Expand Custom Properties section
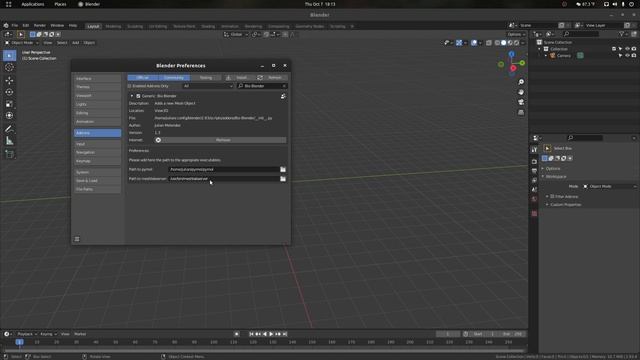 tap(566, 204)
